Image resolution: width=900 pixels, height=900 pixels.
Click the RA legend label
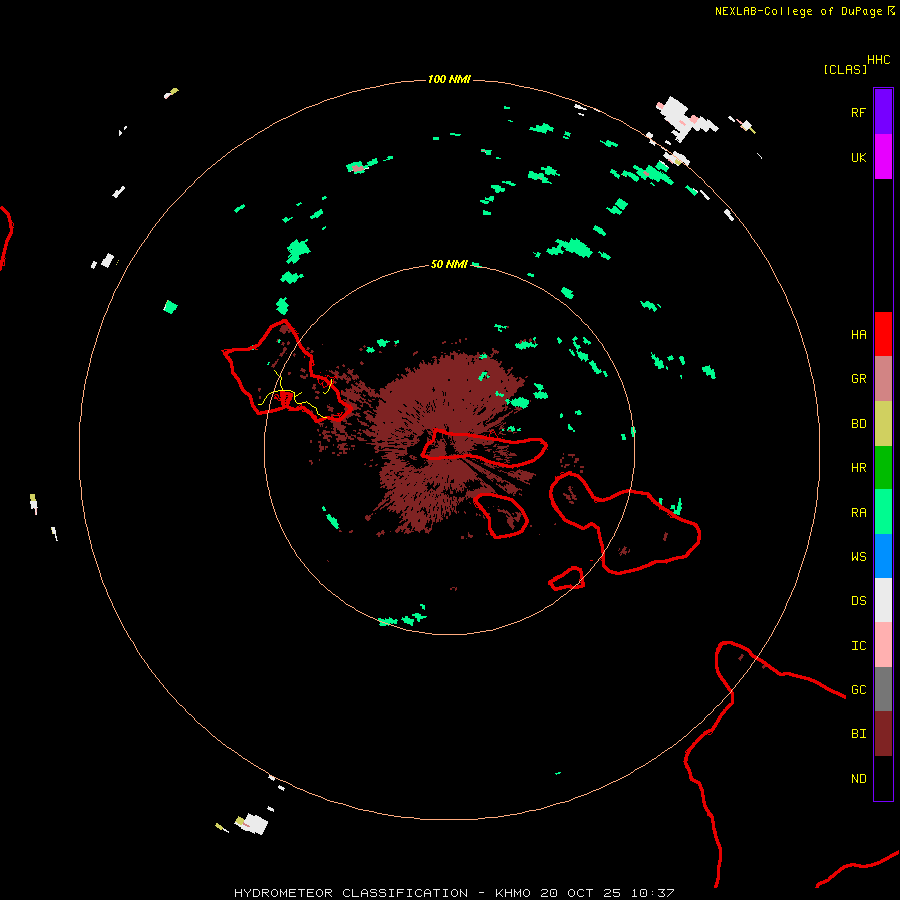pos(858,513)
